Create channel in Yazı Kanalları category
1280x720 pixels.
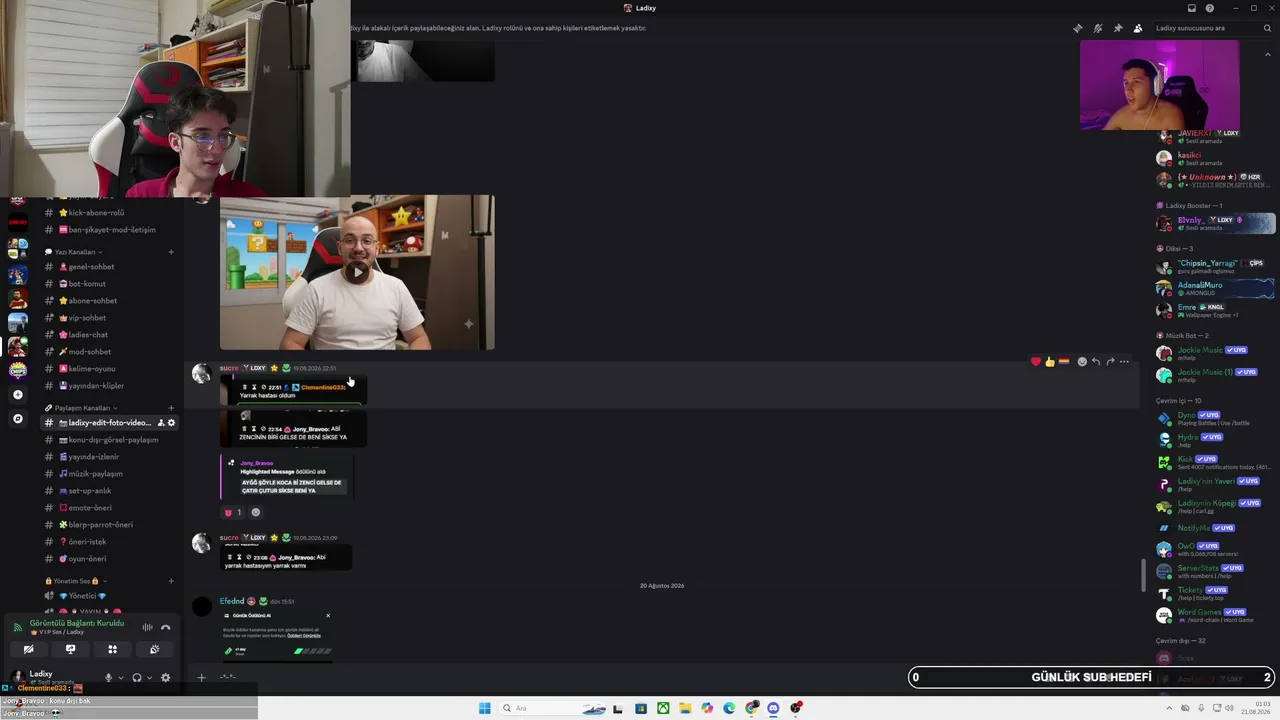[x=171, y=252]
